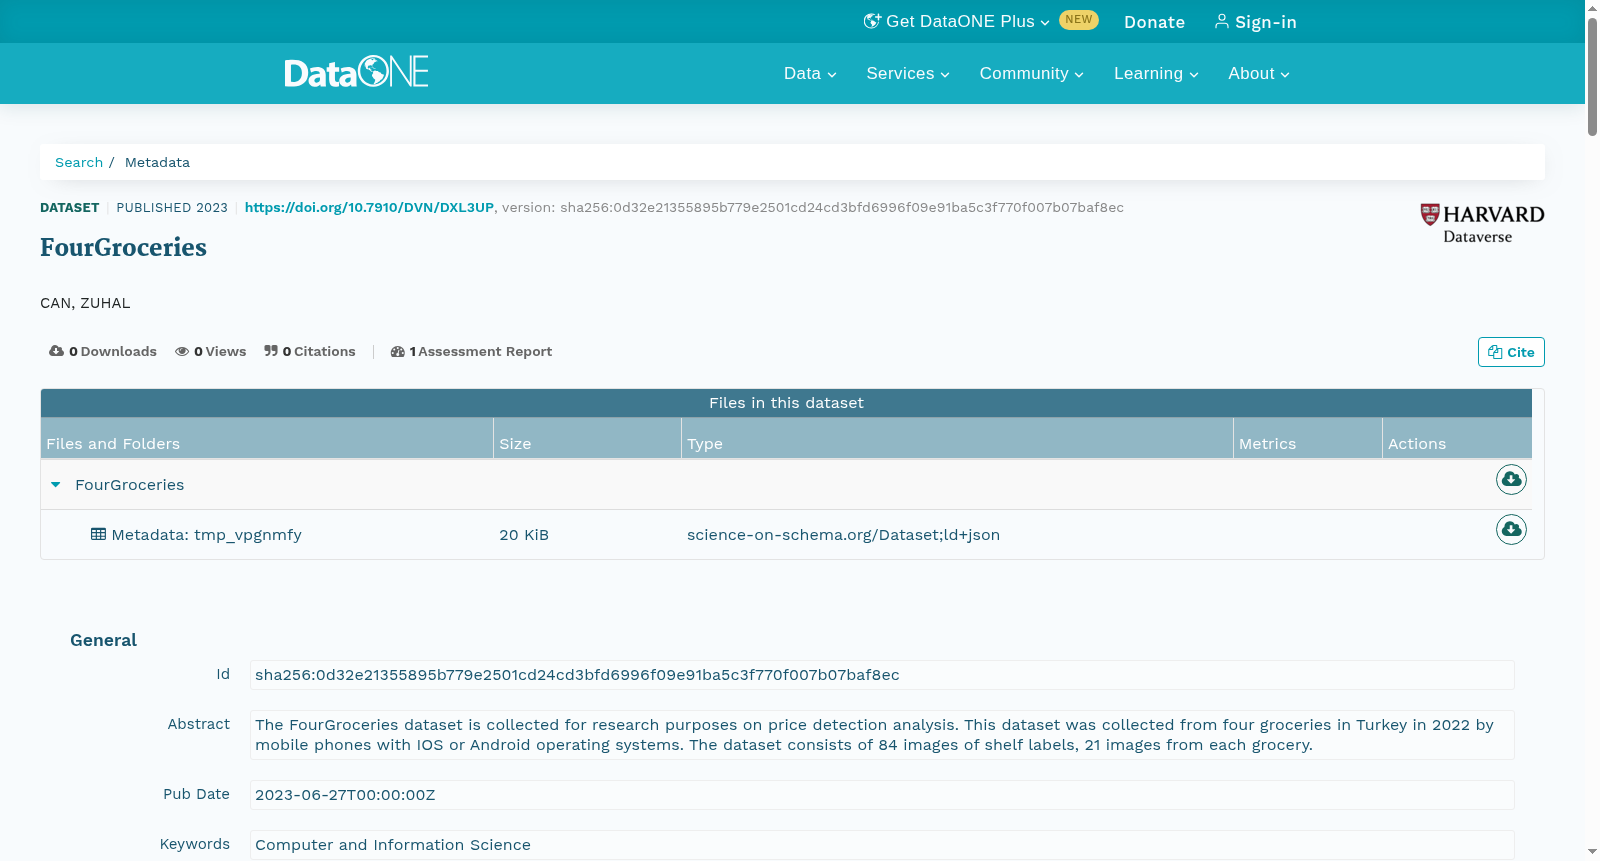Download the FourGroceries folder package
Screen dimensions: 1600x861
(x=1511, y=480)
